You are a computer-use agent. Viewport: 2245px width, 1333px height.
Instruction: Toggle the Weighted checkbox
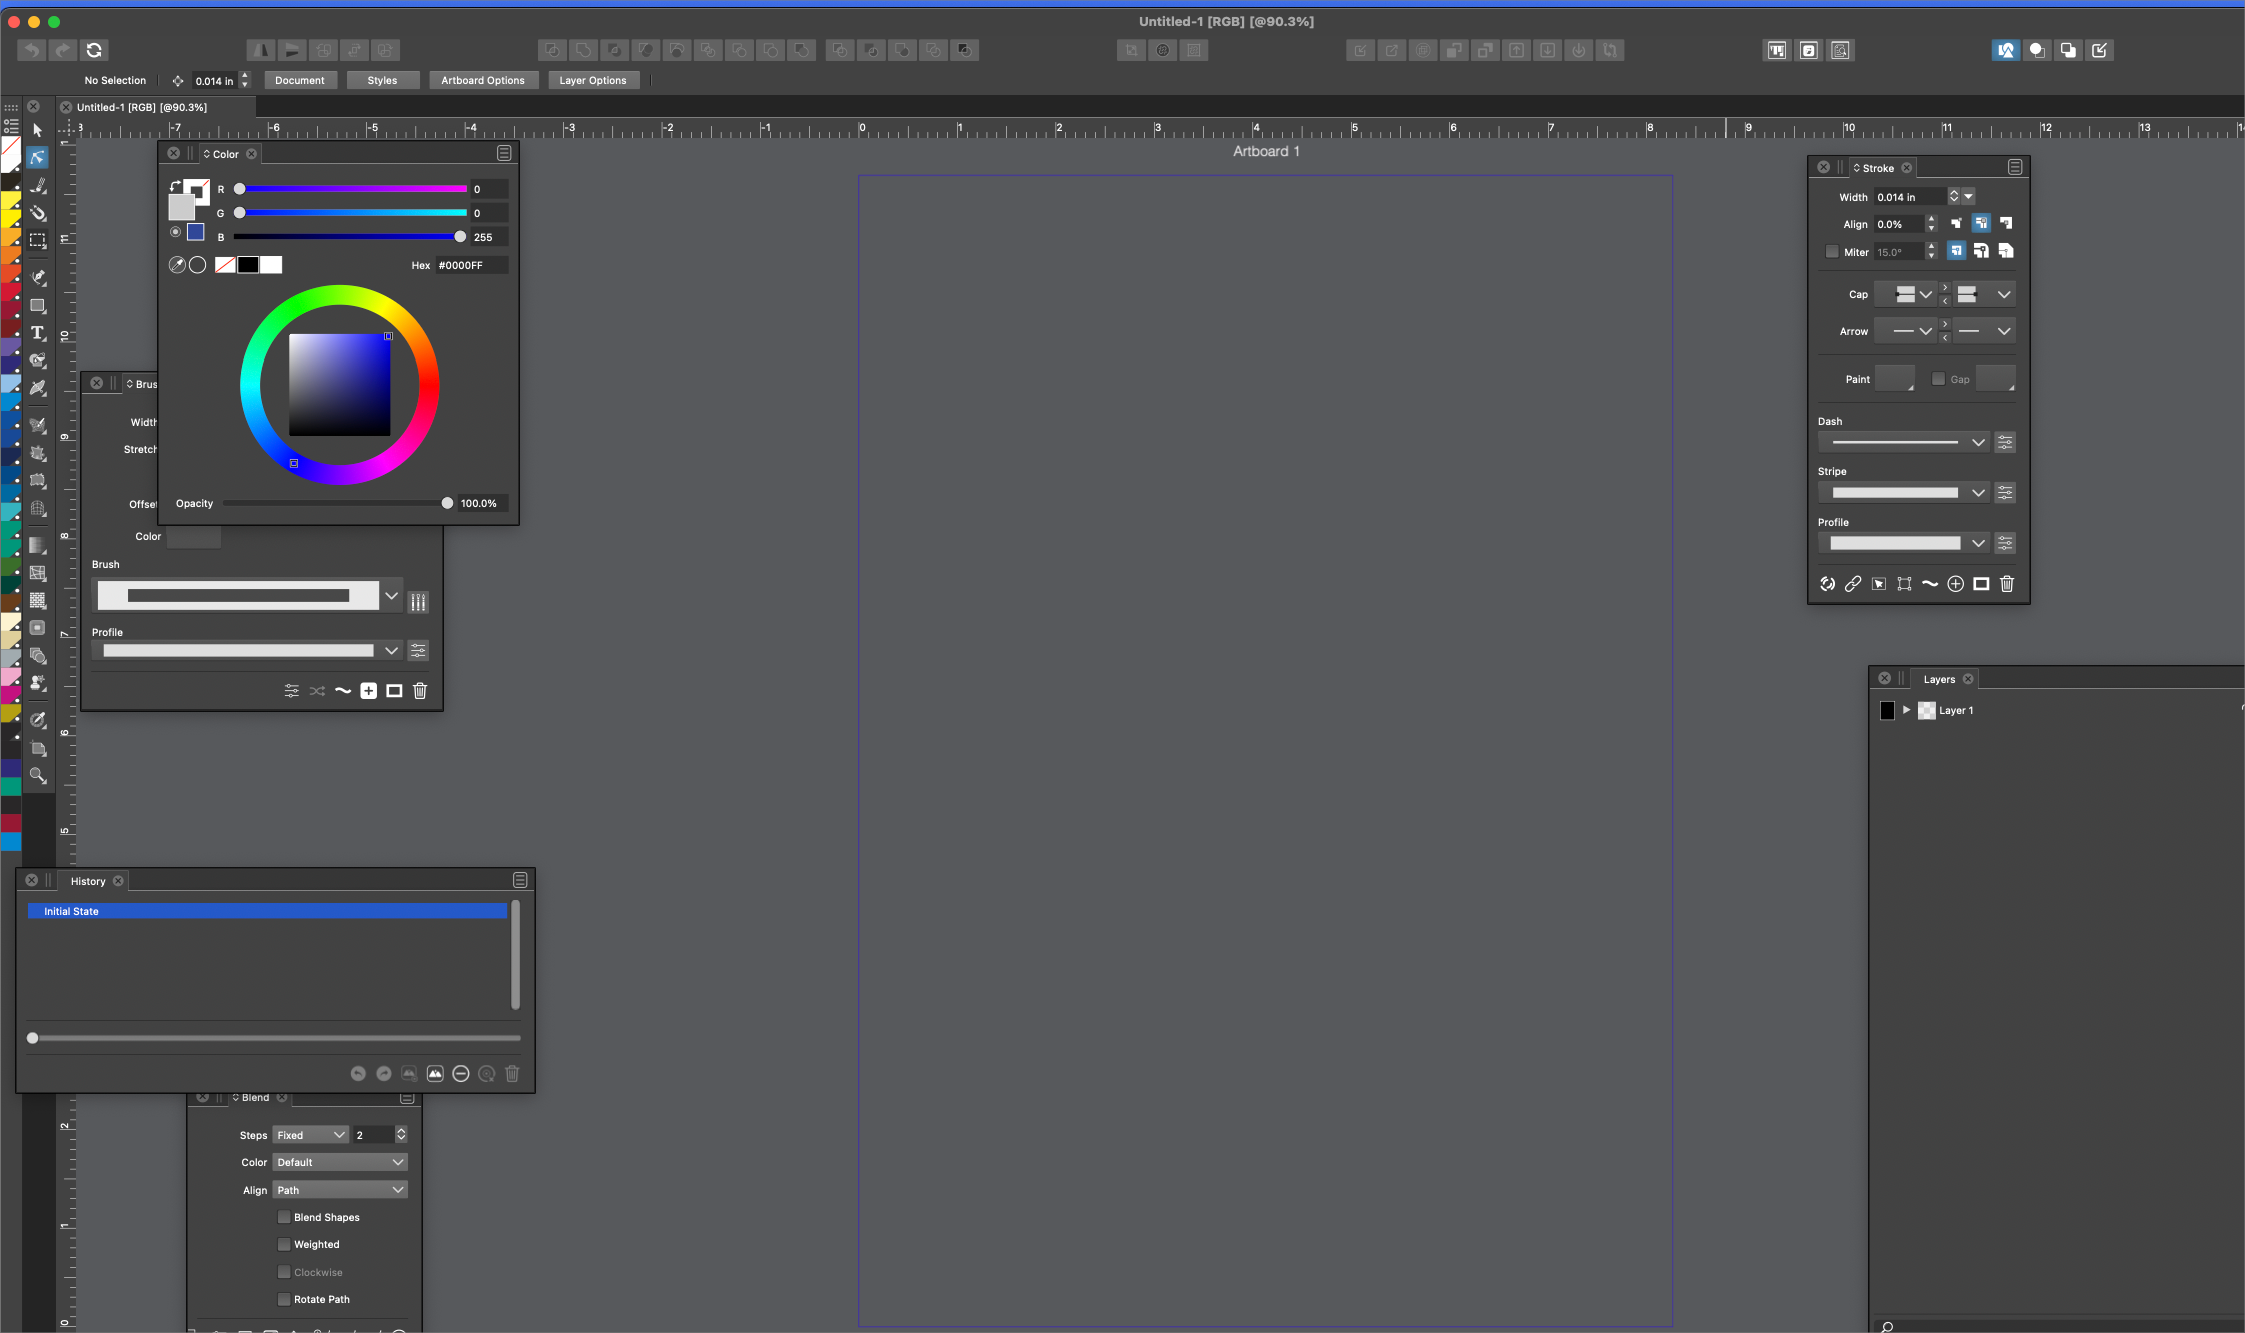tap(284, 1244)
